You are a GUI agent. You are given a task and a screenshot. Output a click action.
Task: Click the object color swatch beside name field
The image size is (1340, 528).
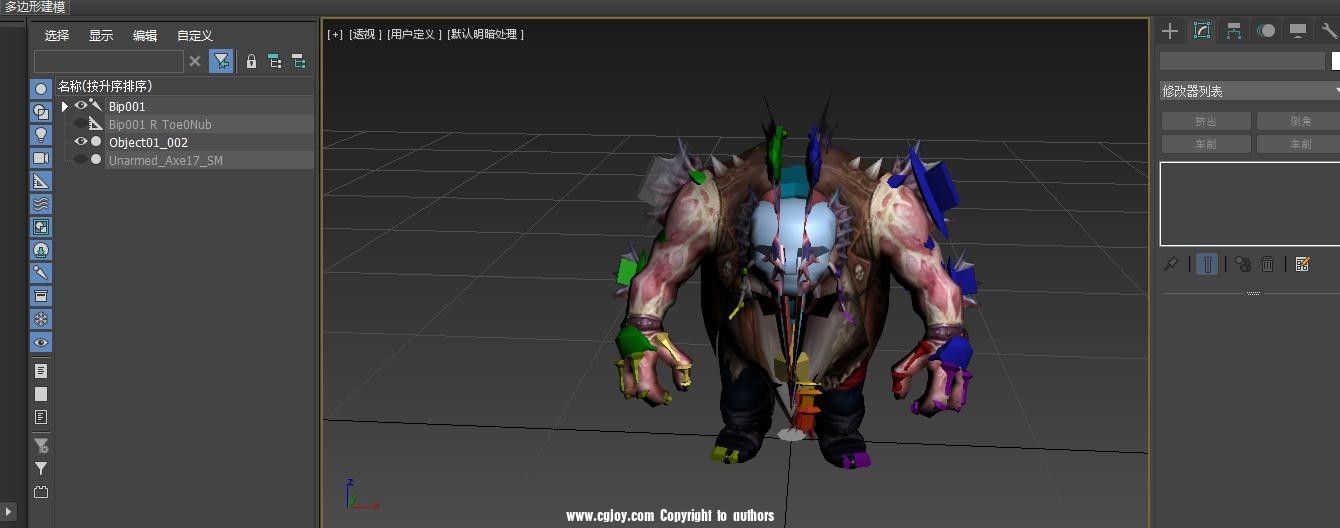(1335, 61)
